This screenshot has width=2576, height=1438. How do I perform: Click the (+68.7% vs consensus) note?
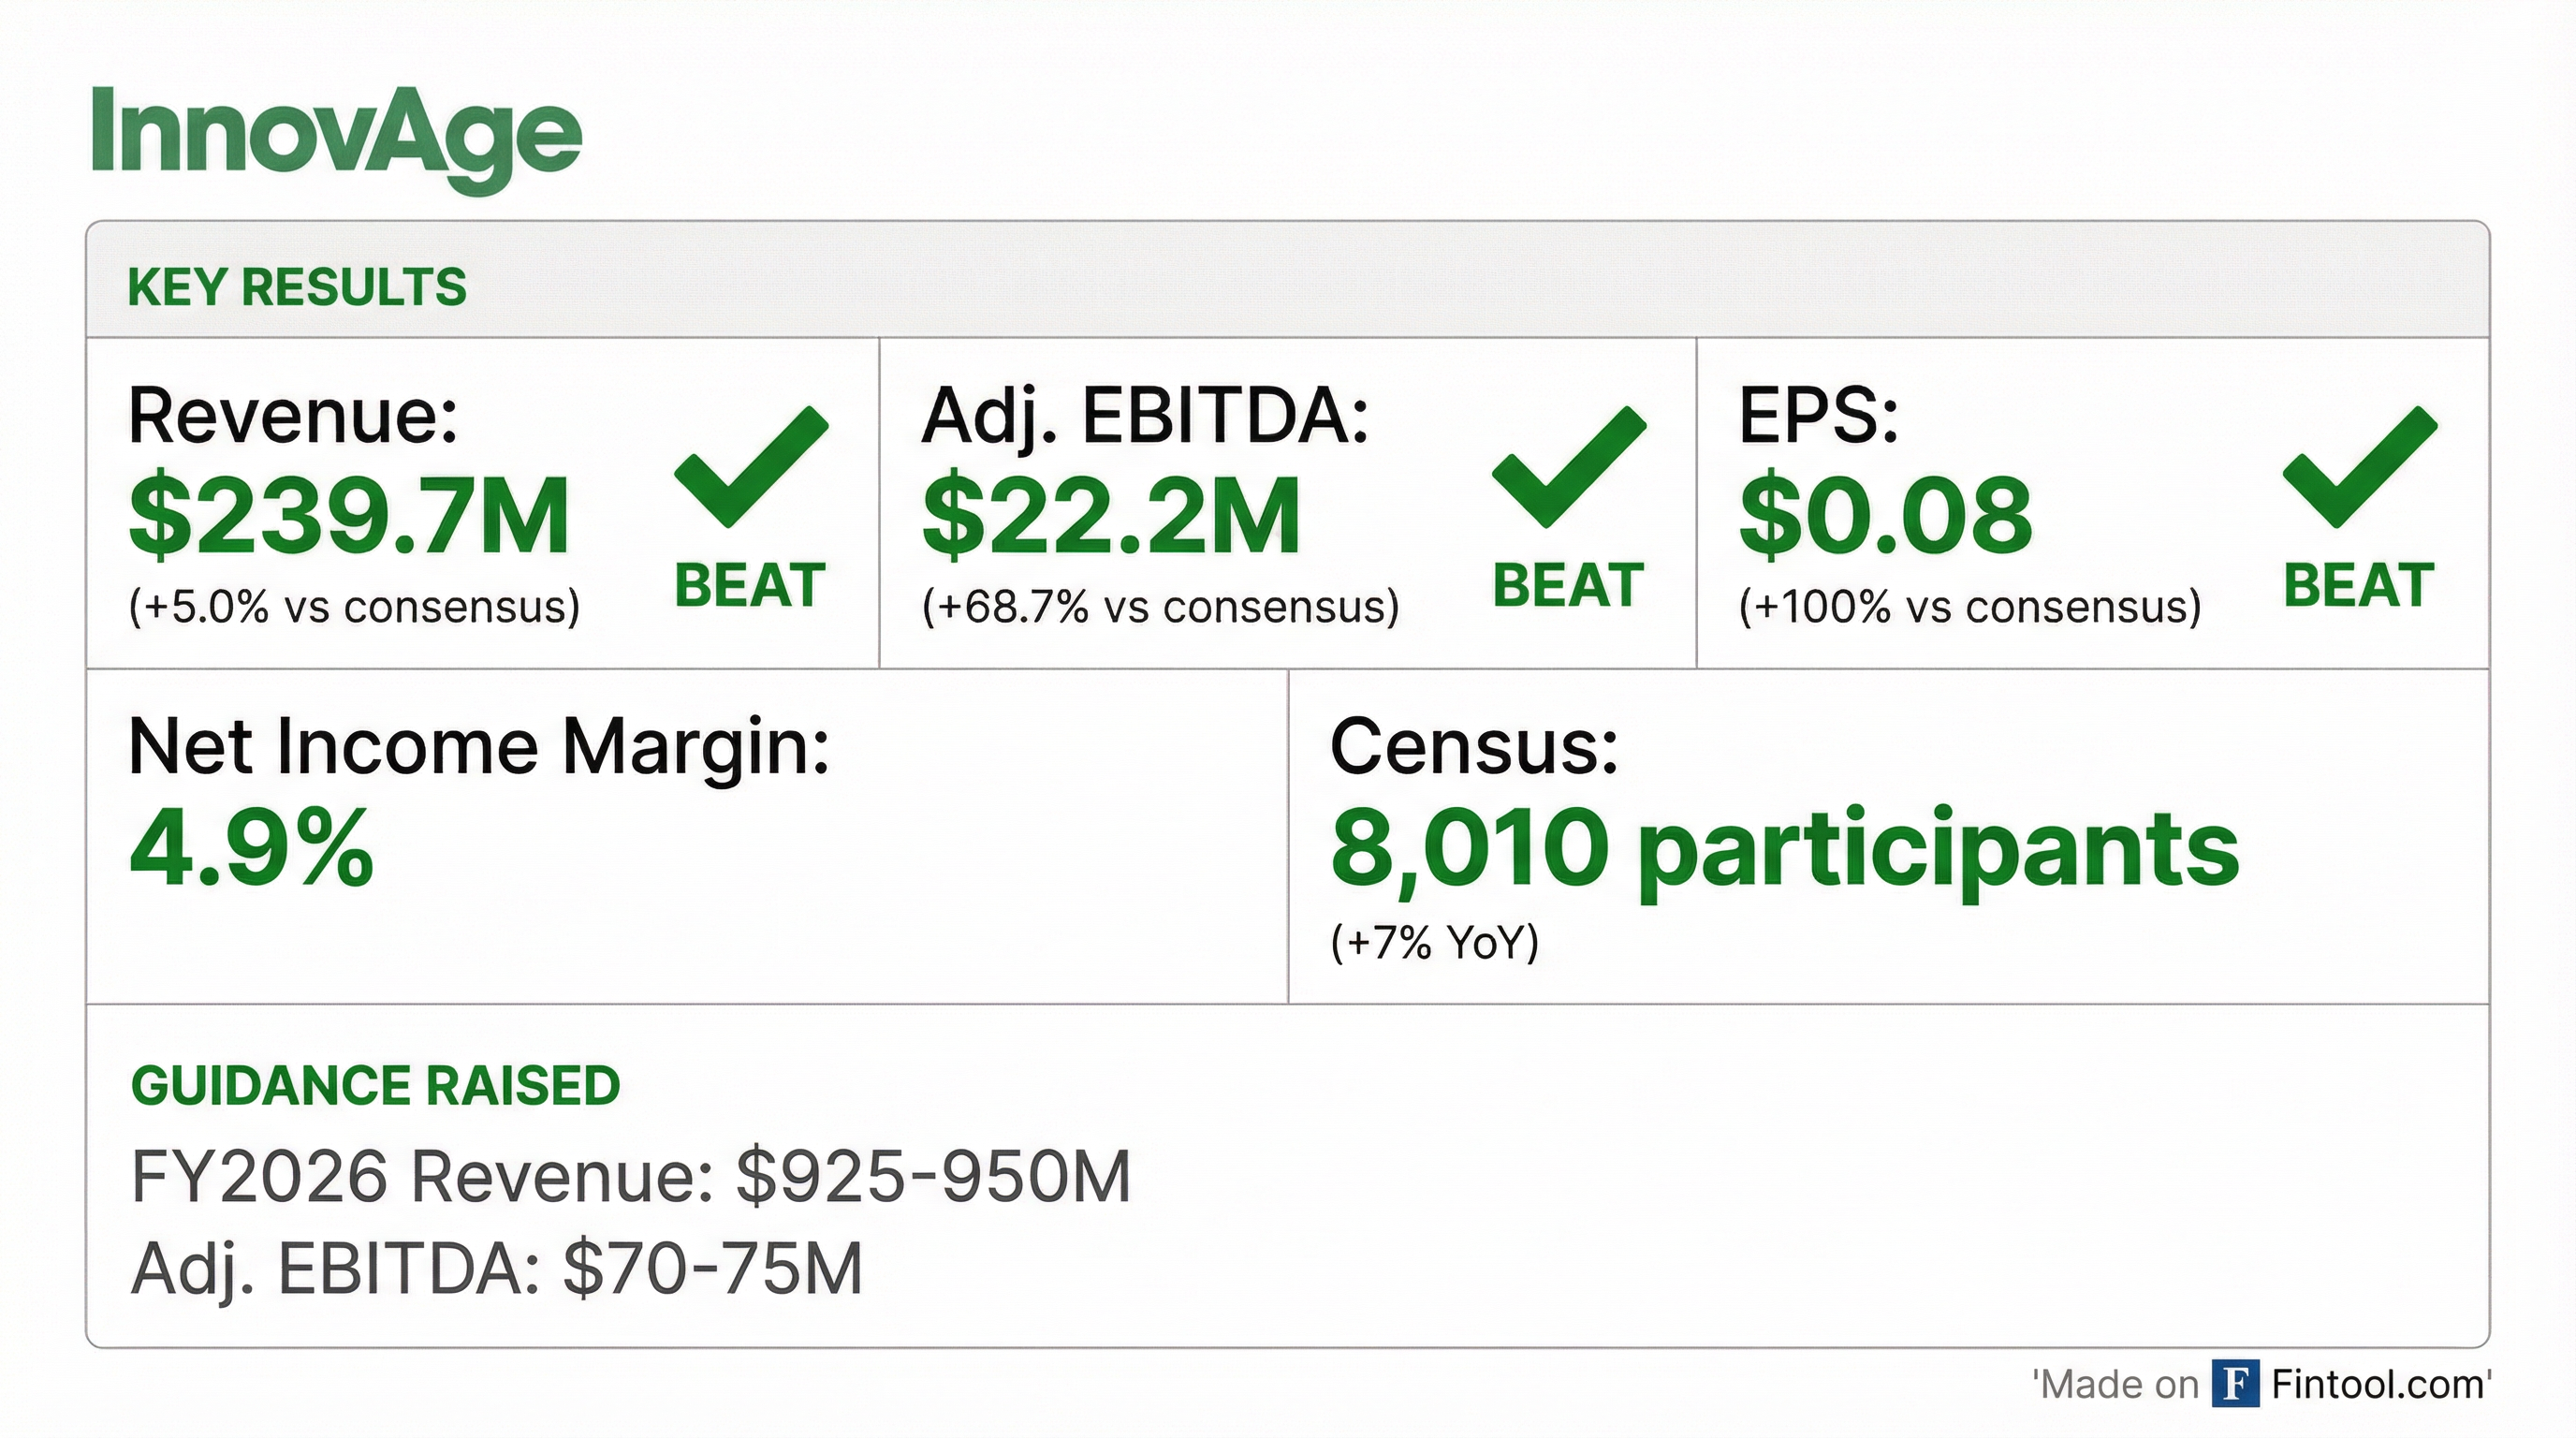[1160, 607]
